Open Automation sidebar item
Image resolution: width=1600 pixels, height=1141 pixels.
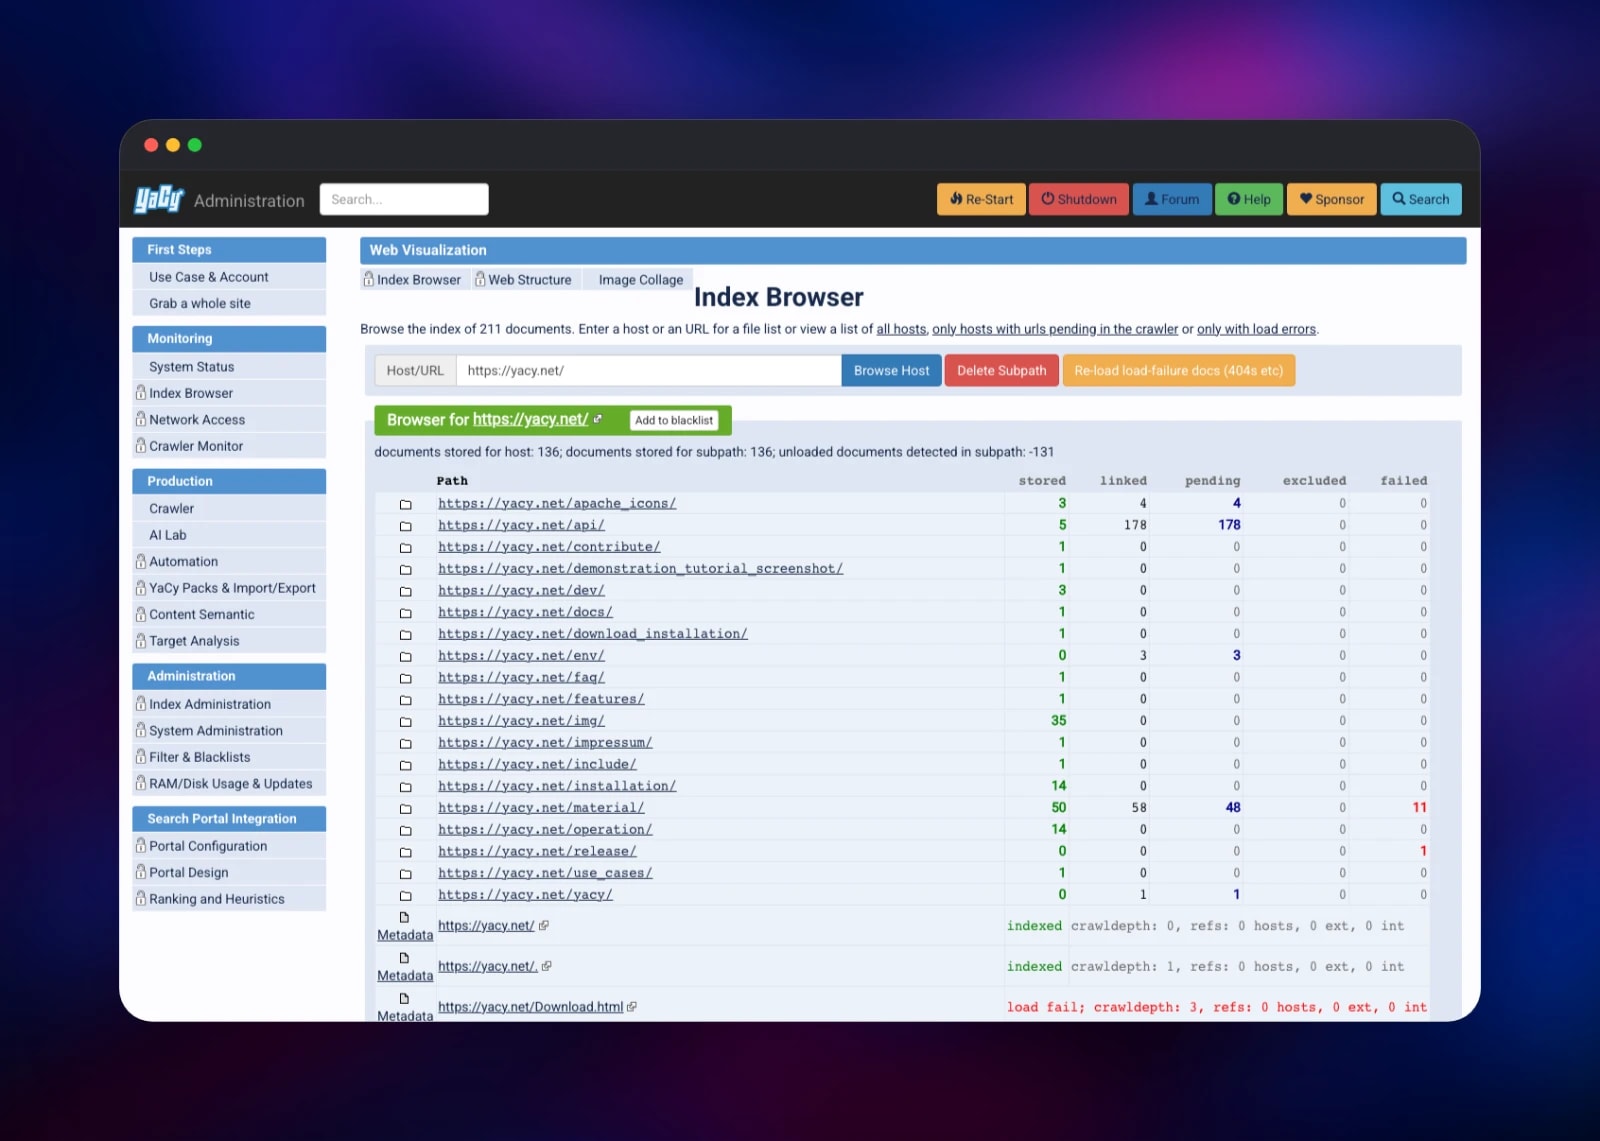(229, 562)
